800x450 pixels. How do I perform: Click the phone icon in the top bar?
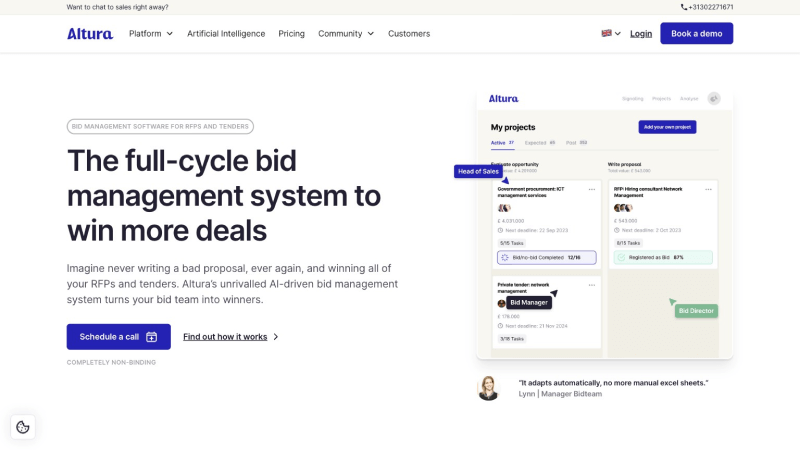pos(685,7)
